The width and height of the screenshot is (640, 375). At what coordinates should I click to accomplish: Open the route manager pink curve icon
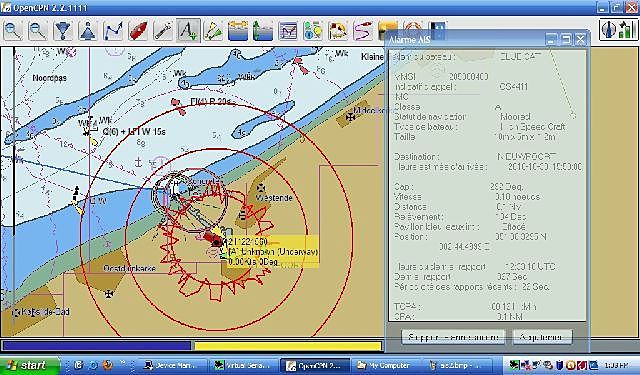pos(363,31)
